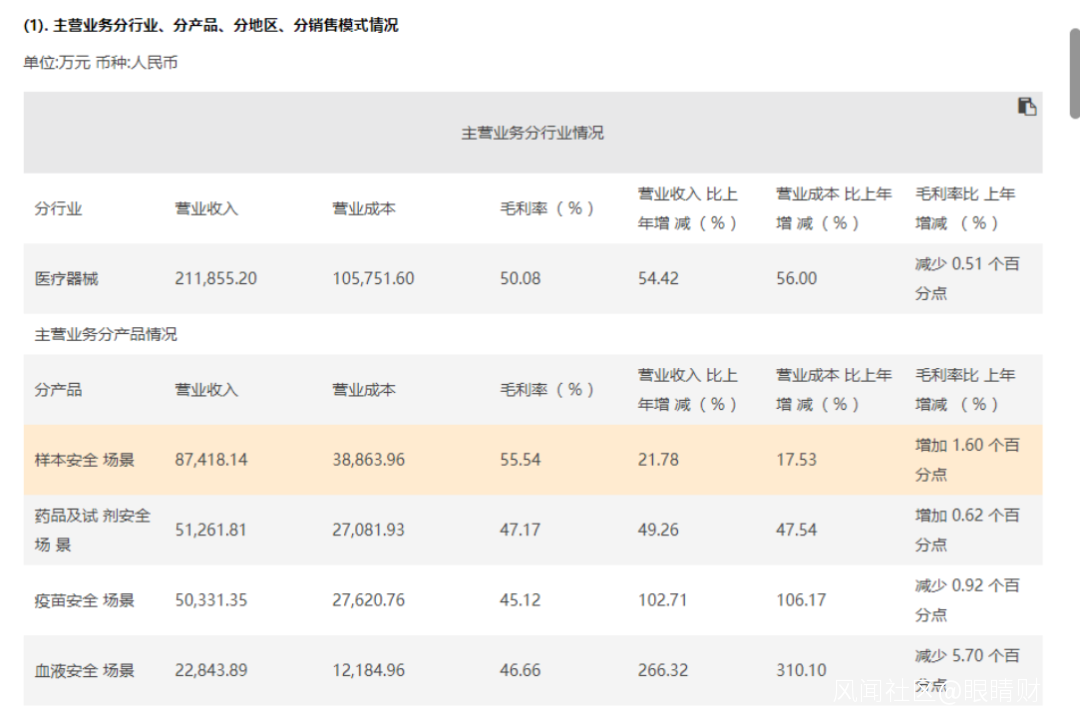Click the vertical scrollbar thumb
Image resolution: width=1080 pixels, height=718 pixels.
[x=1074, y=74]
